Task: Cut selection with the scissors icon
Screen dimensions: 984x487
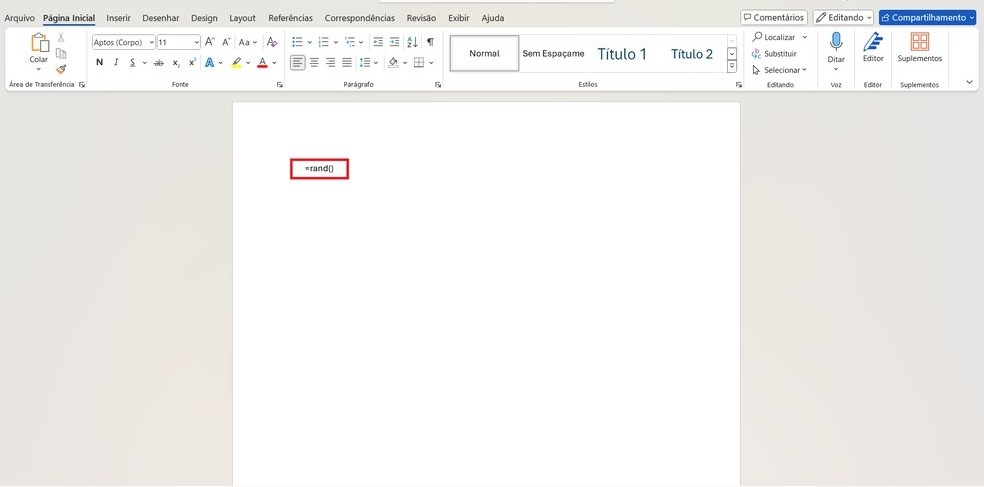Action: click(x=61, y=38)
